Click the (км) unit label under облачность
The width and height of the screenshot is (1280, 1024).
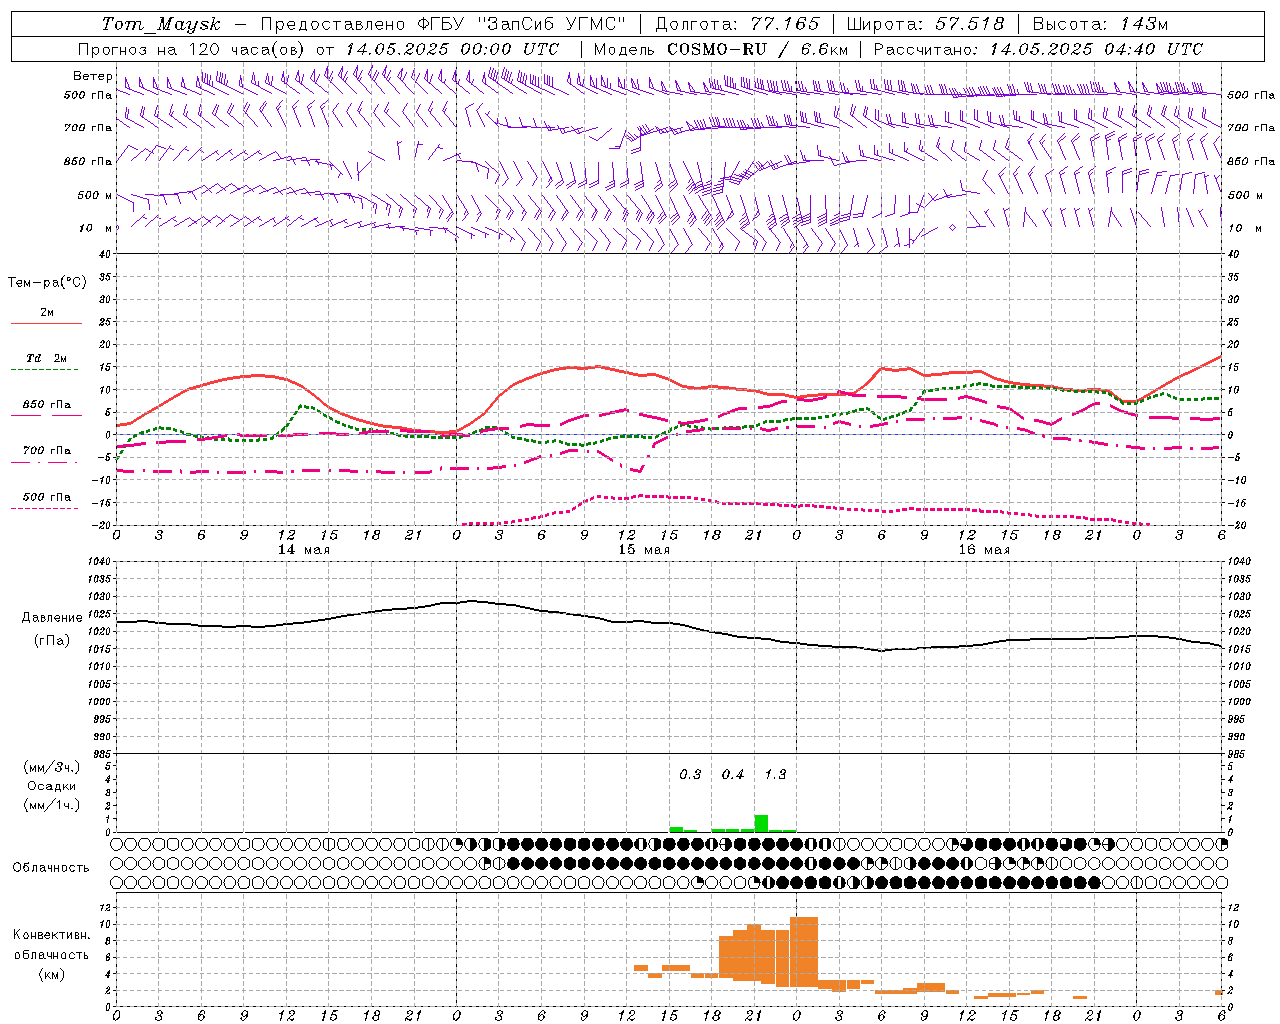click(x=52, y=974)
